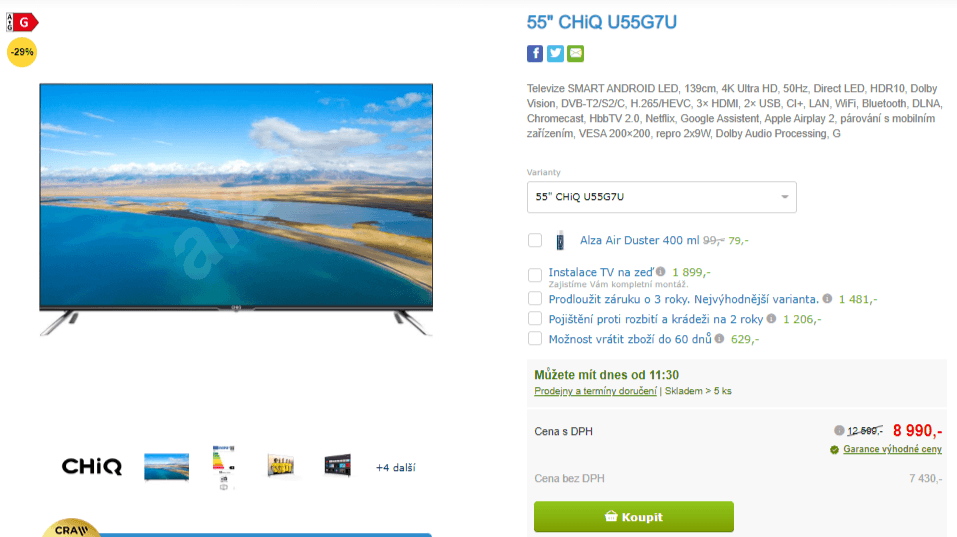
Task: Click info icon next to old price 12 599
Action: 839,430
